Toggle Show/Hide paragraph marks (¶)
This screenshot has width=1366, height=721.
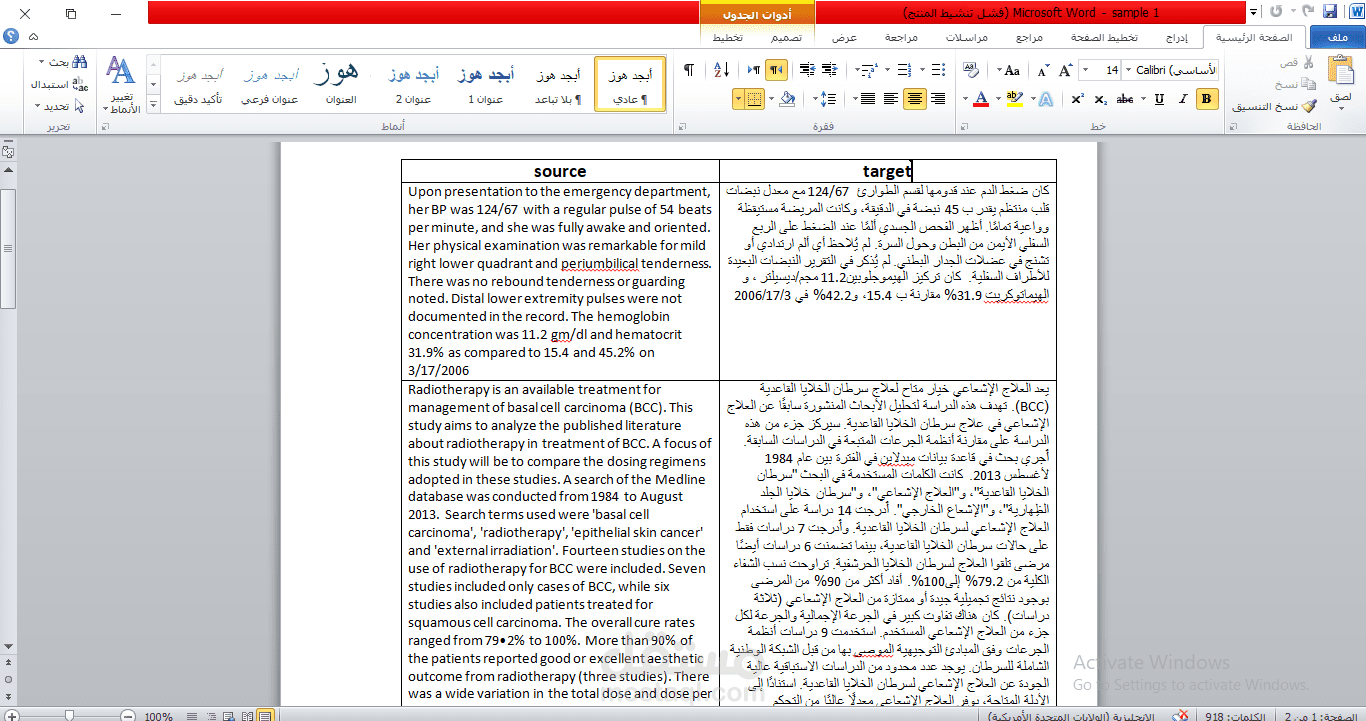coord(689,70)
